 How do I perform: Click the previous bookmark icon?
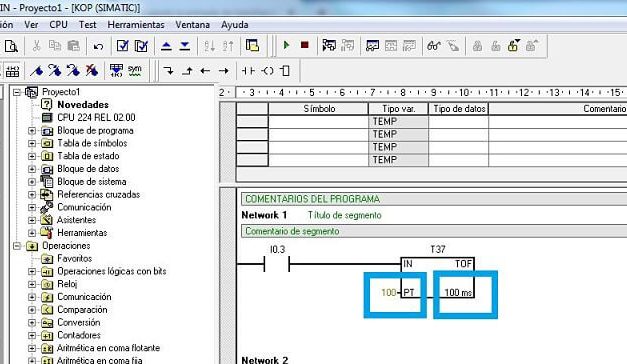73,71
